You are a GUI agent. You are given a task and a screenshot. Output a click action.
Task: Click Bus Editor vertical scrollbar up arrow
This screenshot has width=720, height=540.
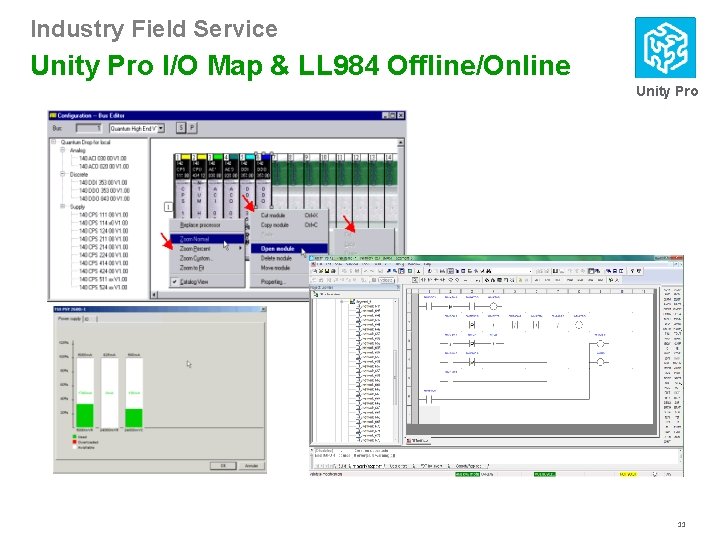coord(400,143)
